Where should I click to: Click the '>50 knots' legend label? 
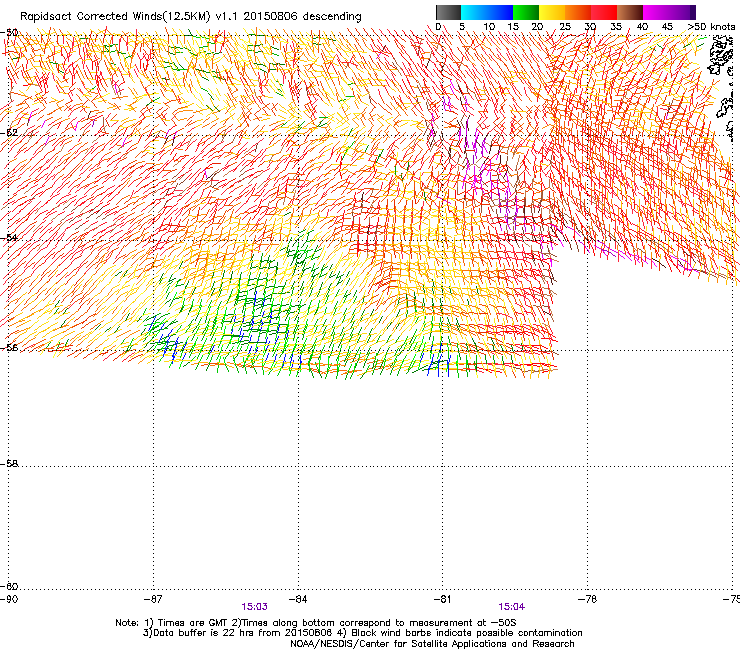(x=711, y=27)
